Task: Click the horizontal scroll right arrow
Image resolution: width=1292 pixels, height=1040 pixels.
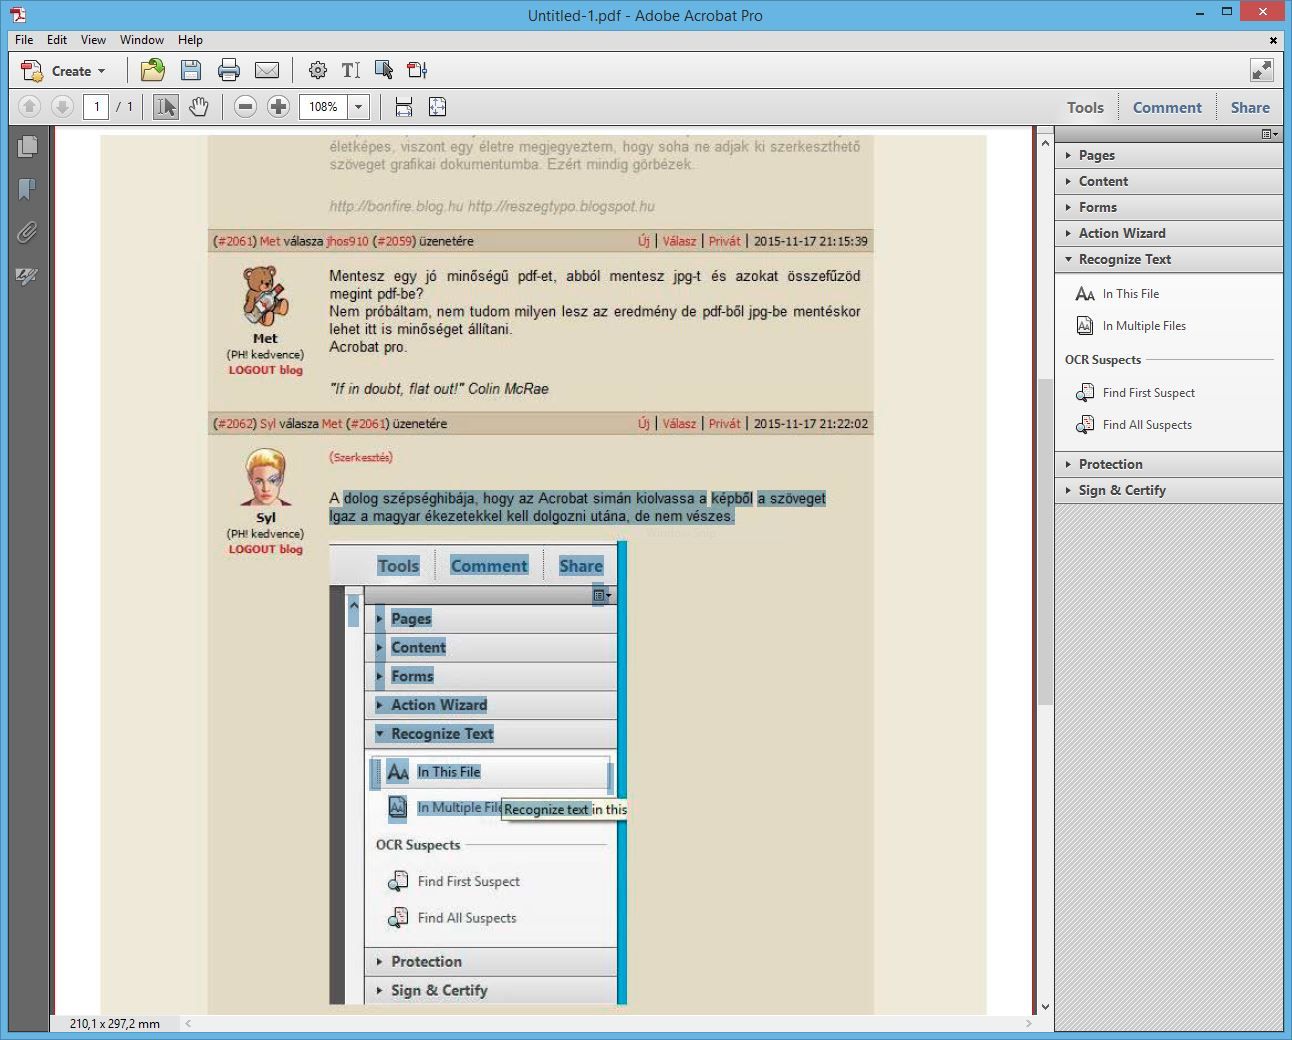Action: pos(1029,1023)
